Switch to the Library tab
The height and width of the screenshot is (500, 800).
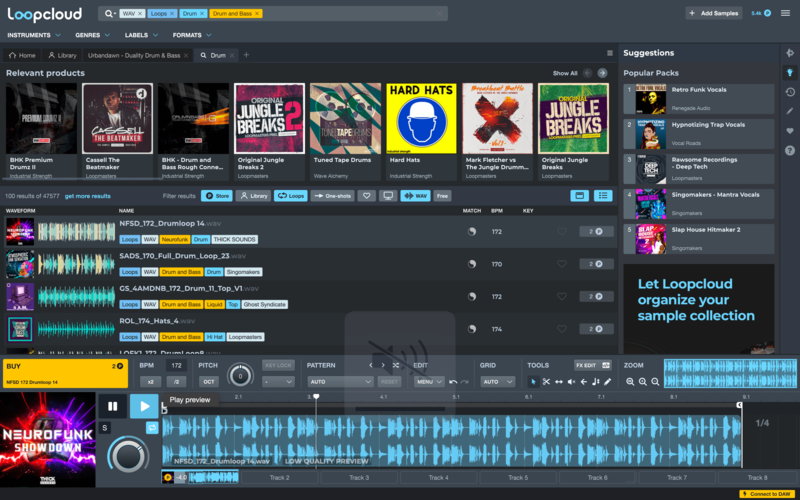tap(61, 55)
